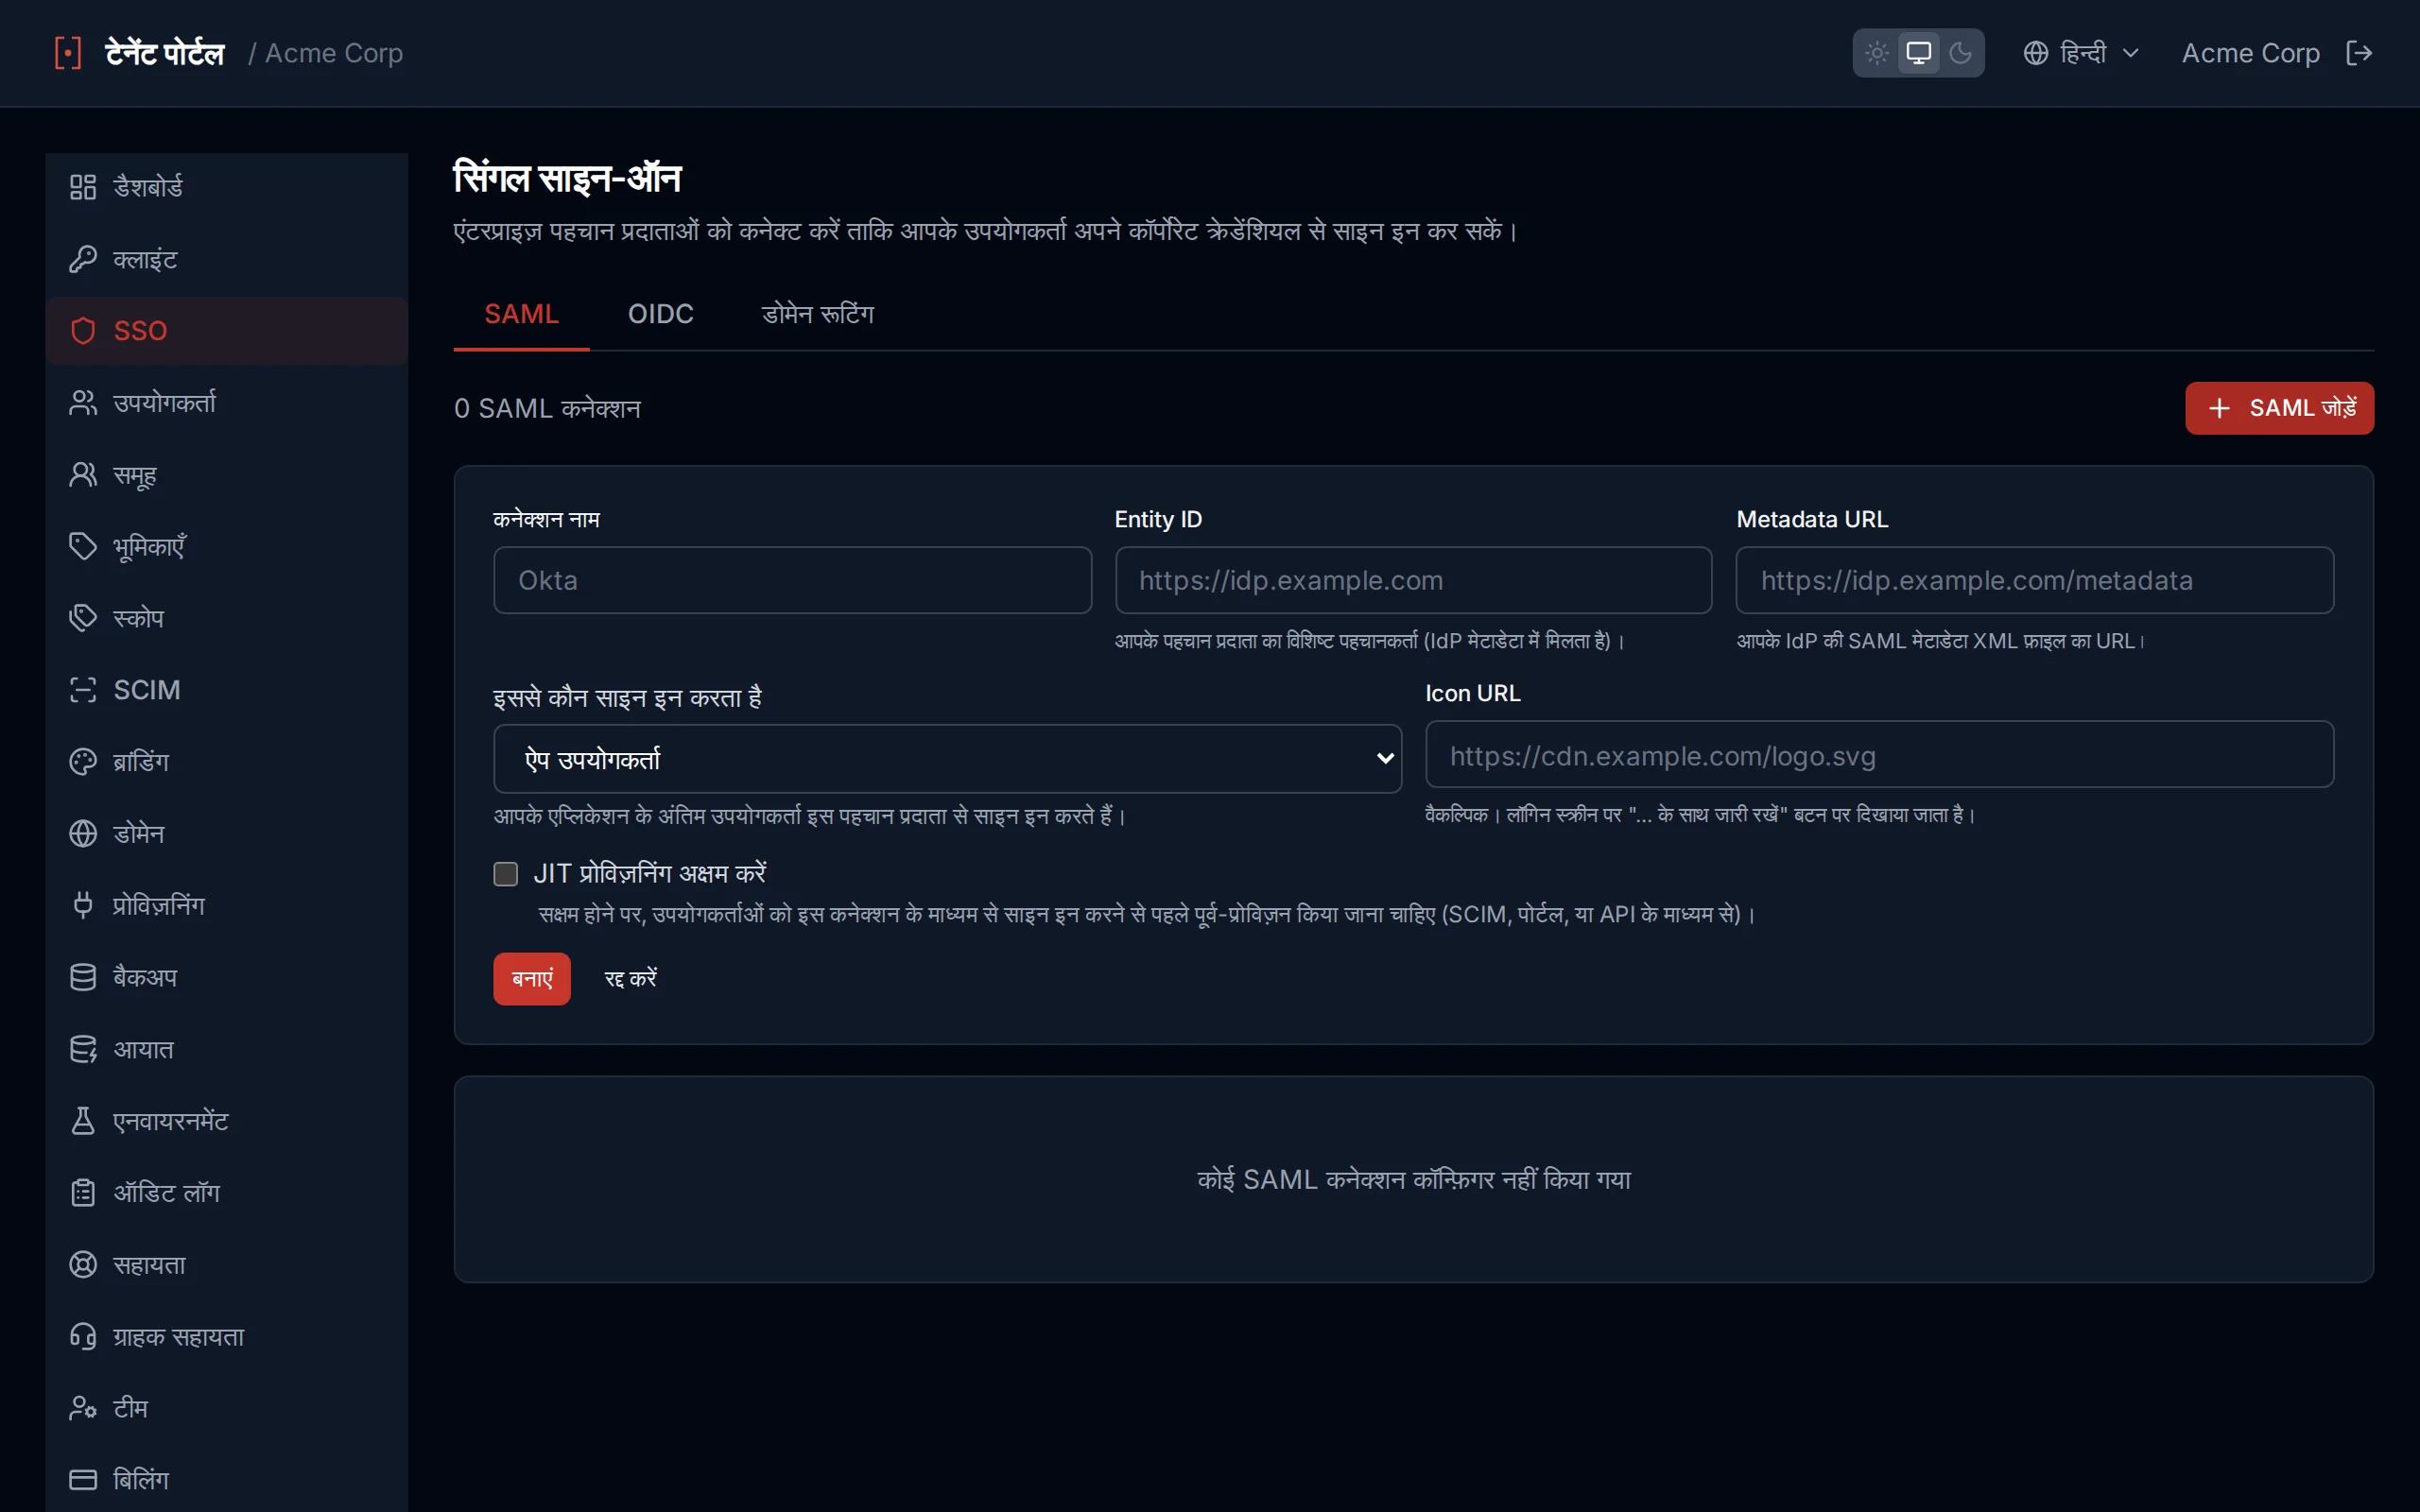Click the बिलिंग sidebar label
This screenshot has height=1512, width=2420.
(x=141, y=1480)
